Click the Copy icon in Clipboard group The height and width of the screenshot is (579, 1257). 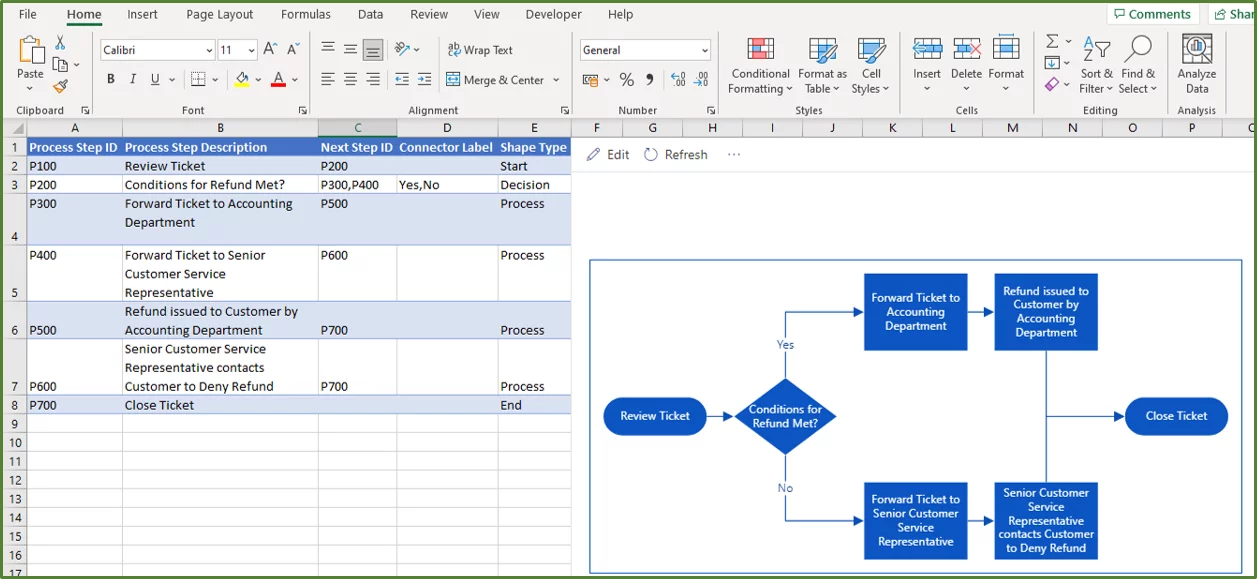pyautogui.click(x=59, y=65)
